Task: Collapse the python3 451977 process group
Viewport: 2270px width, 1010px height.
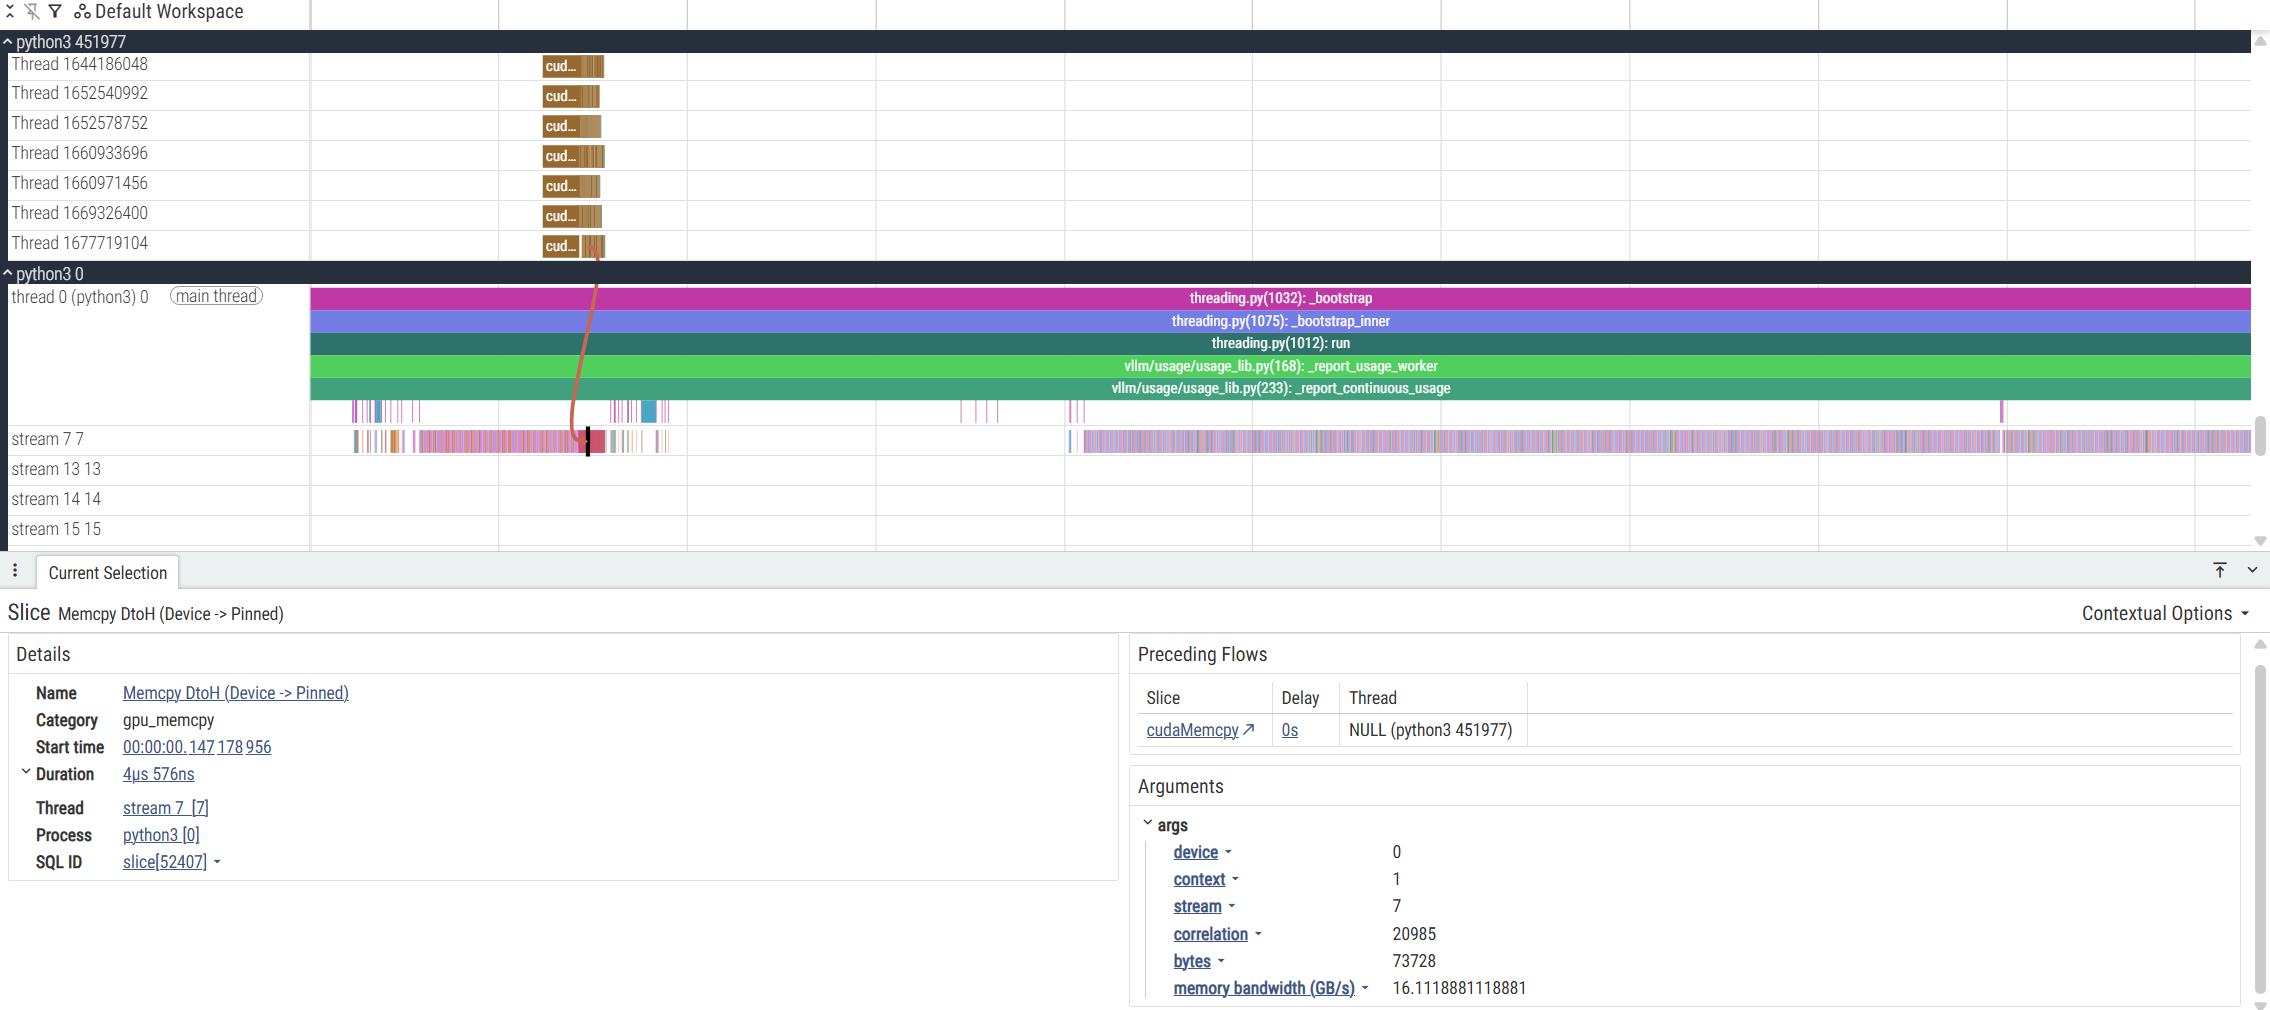Action: [8, 42]
